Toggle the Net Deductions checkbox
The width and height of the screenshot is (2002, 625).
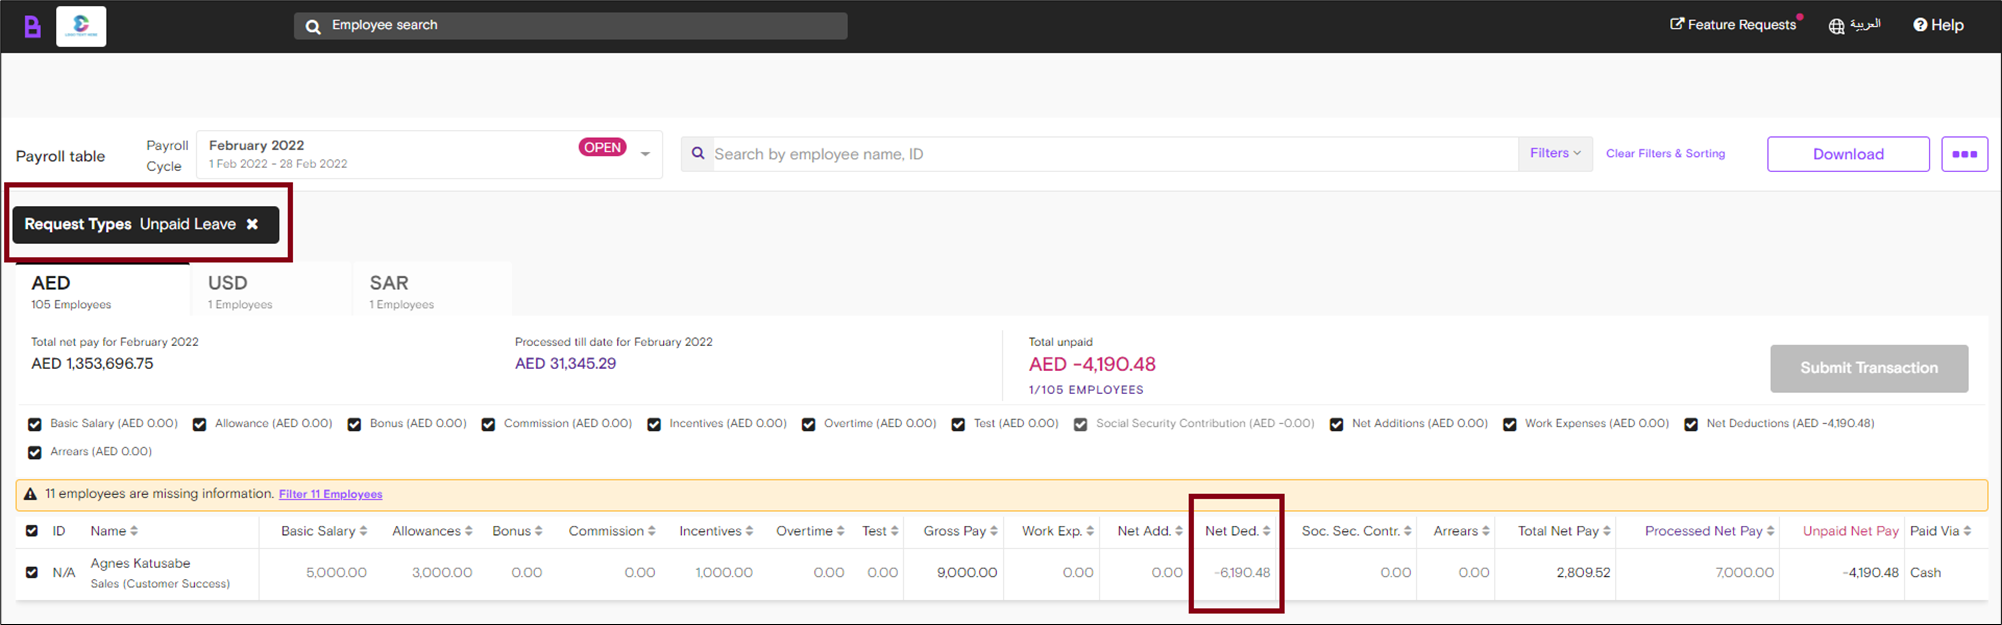pyautogui.click(x=1691, y=424)
